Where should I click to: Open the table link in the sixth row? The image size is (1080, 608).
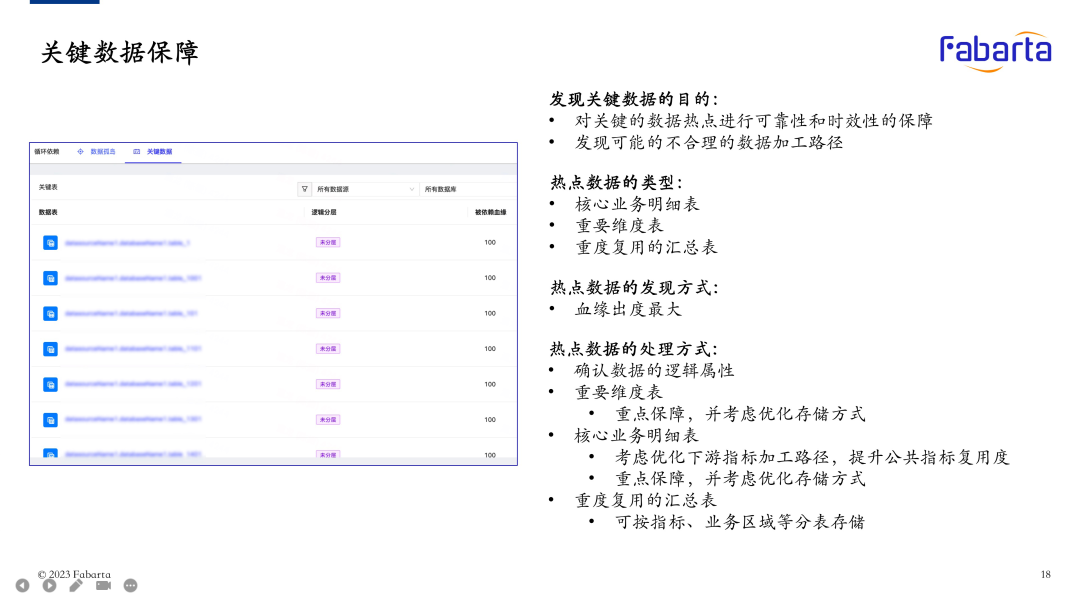tap(133, 419)
